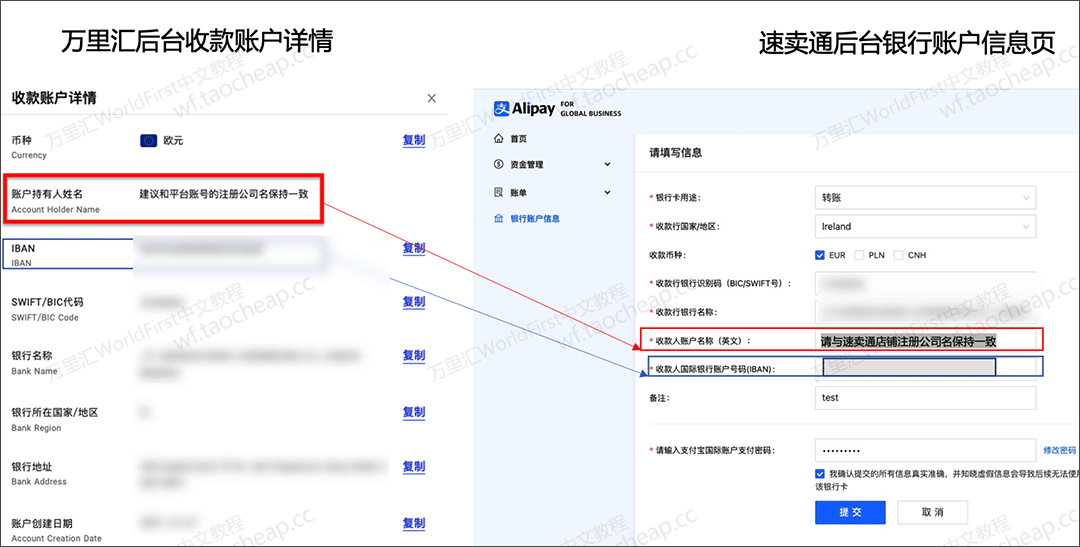Open the 收款行国家/地区 Ireland dropdown
The image size is (1080, 547).
click(x=925, y=227)
